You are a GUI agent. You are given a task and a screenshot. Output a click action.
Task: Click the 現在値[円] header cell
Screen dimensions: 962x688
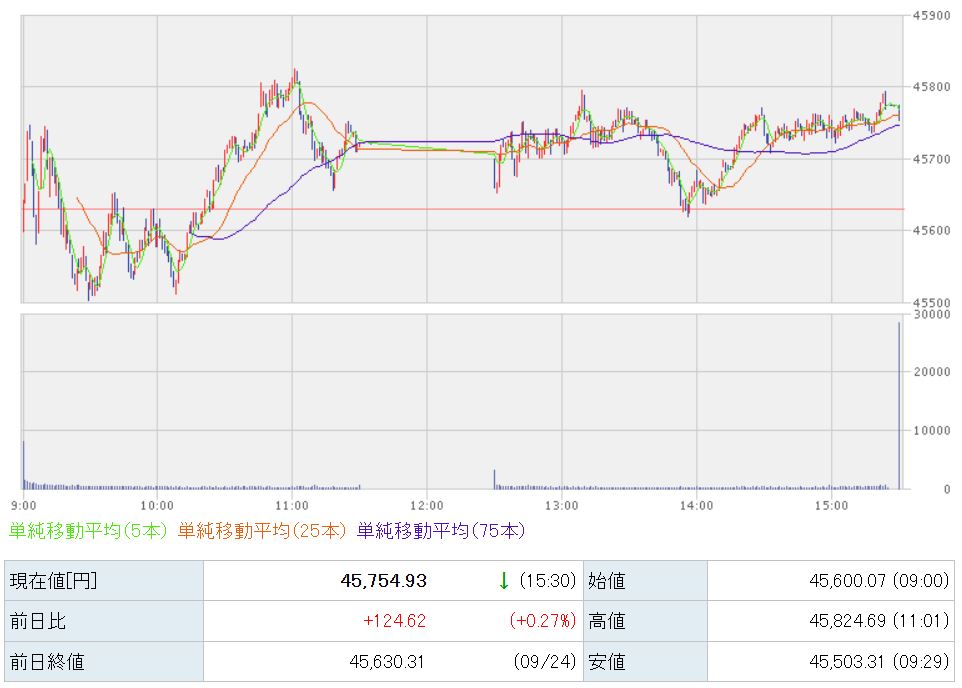(104, 581)
